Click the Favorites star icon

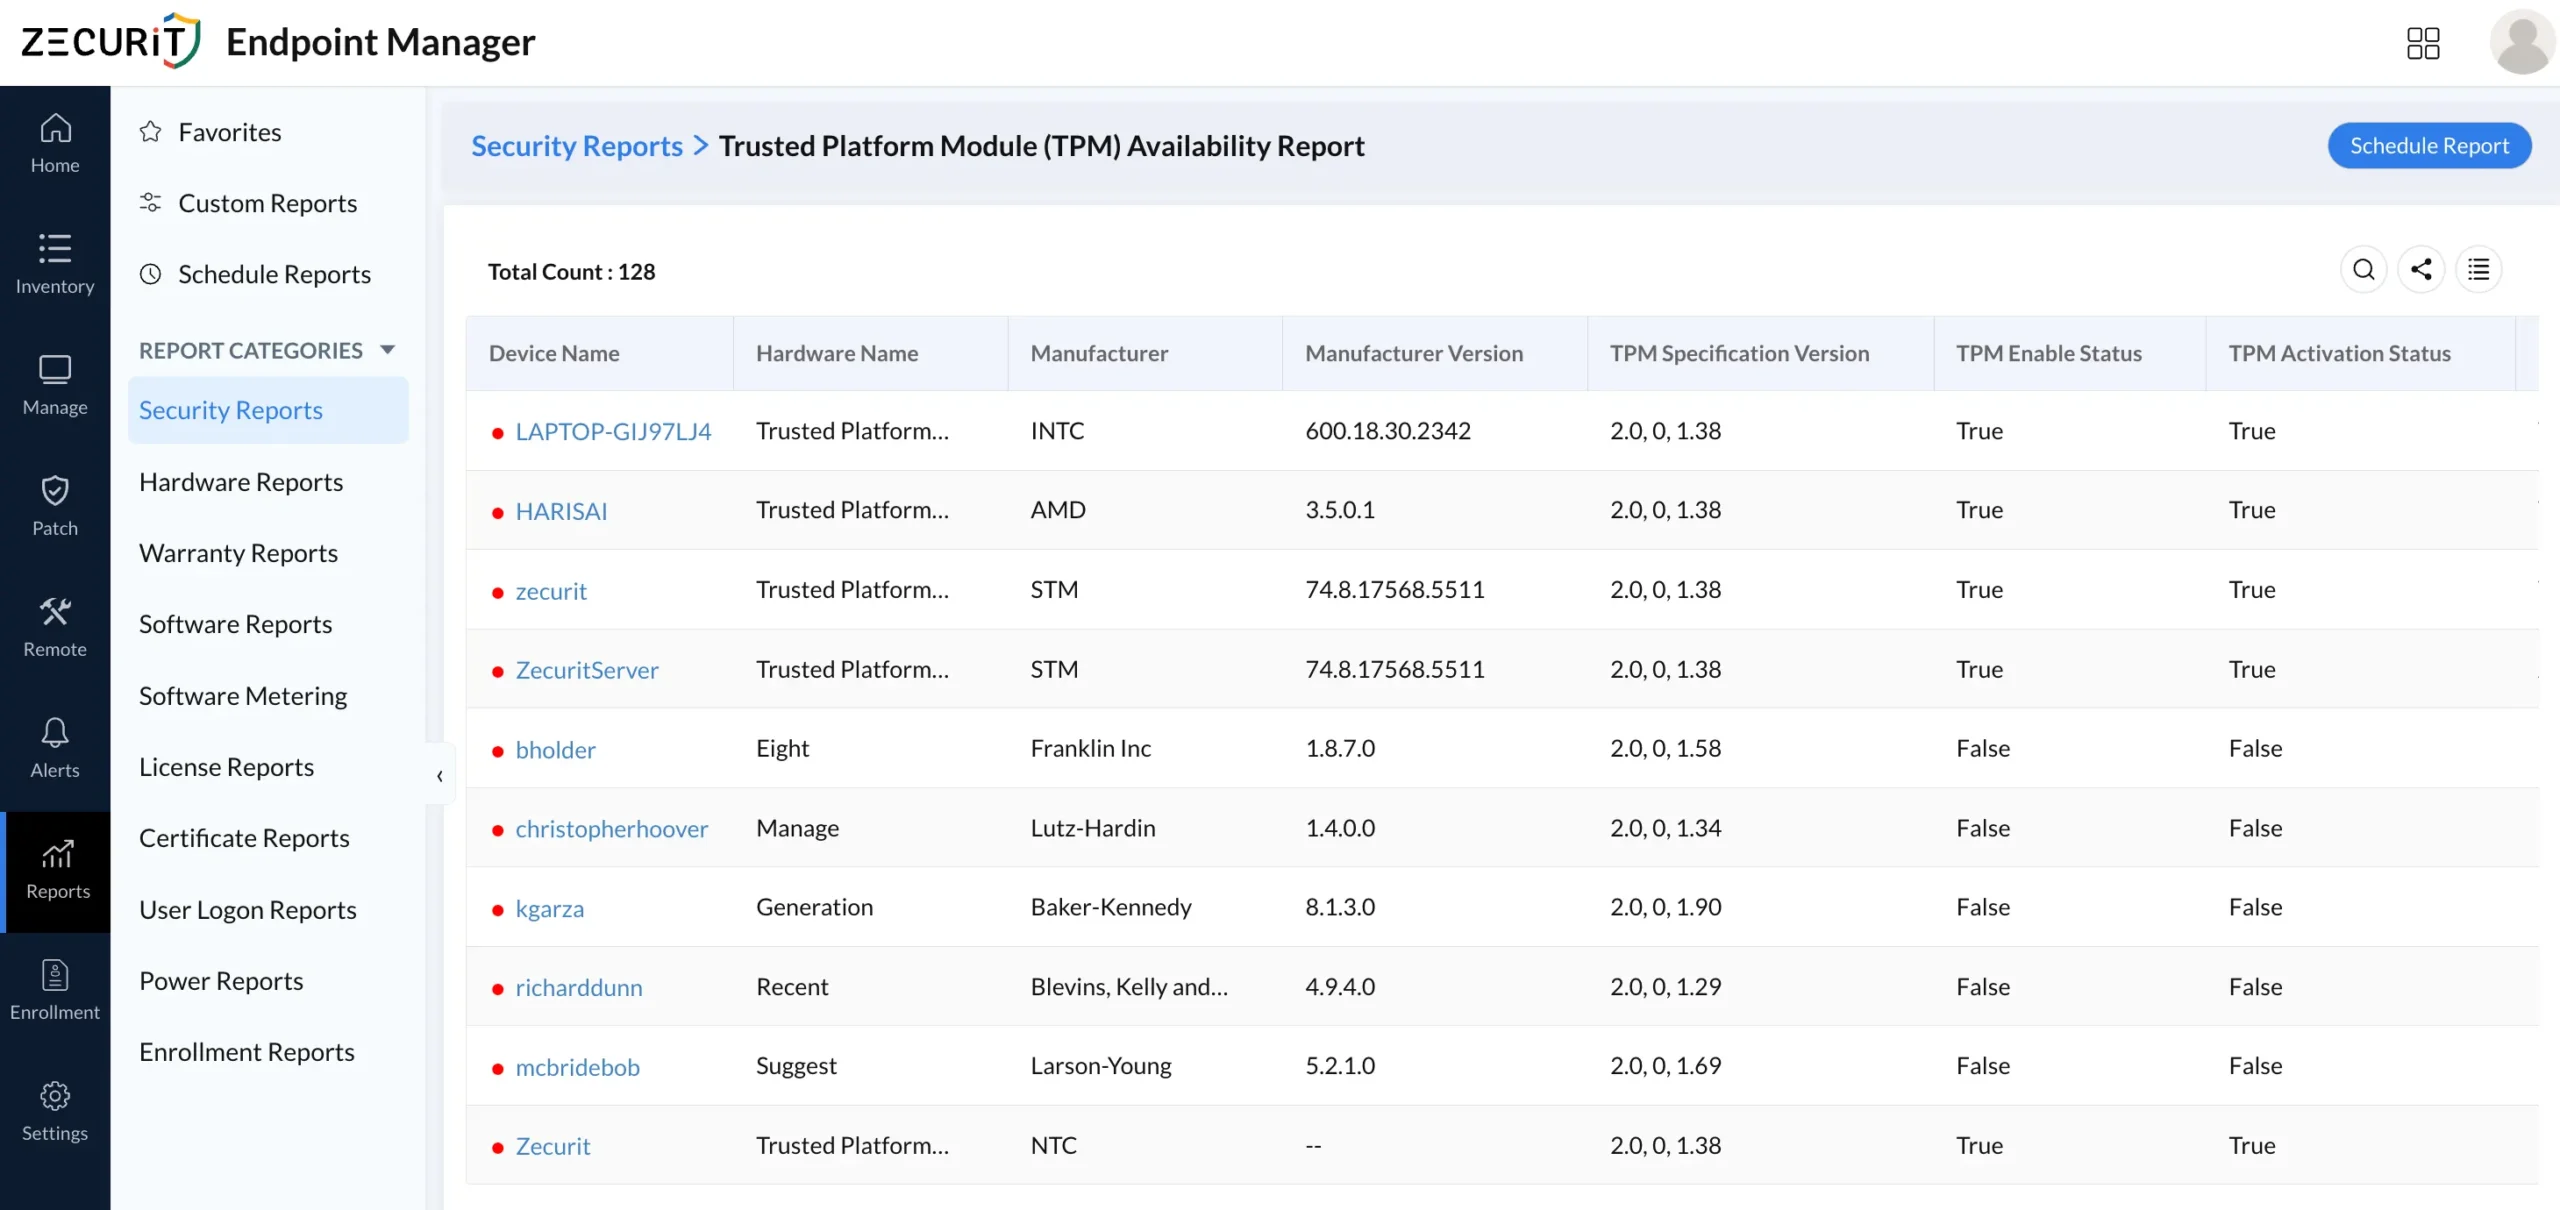tap(151, 132)
